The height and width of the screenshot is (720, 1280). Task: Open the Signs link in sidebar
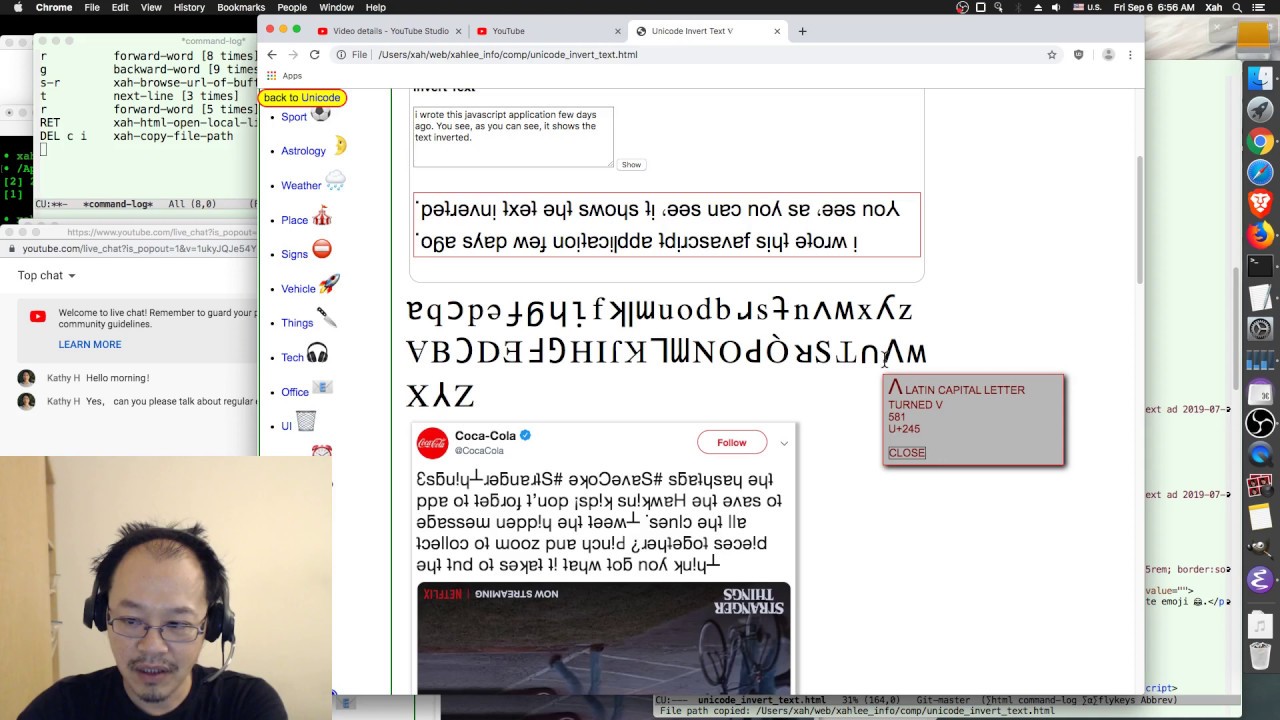(294, 254)
